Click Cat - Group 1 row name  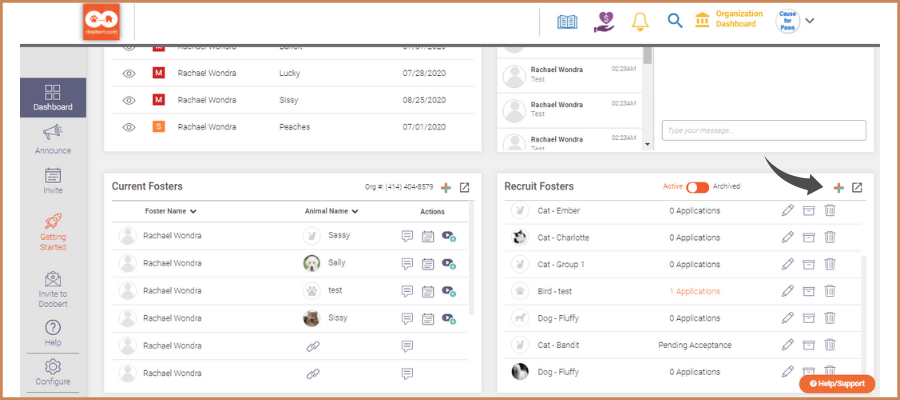click(561, 265)
